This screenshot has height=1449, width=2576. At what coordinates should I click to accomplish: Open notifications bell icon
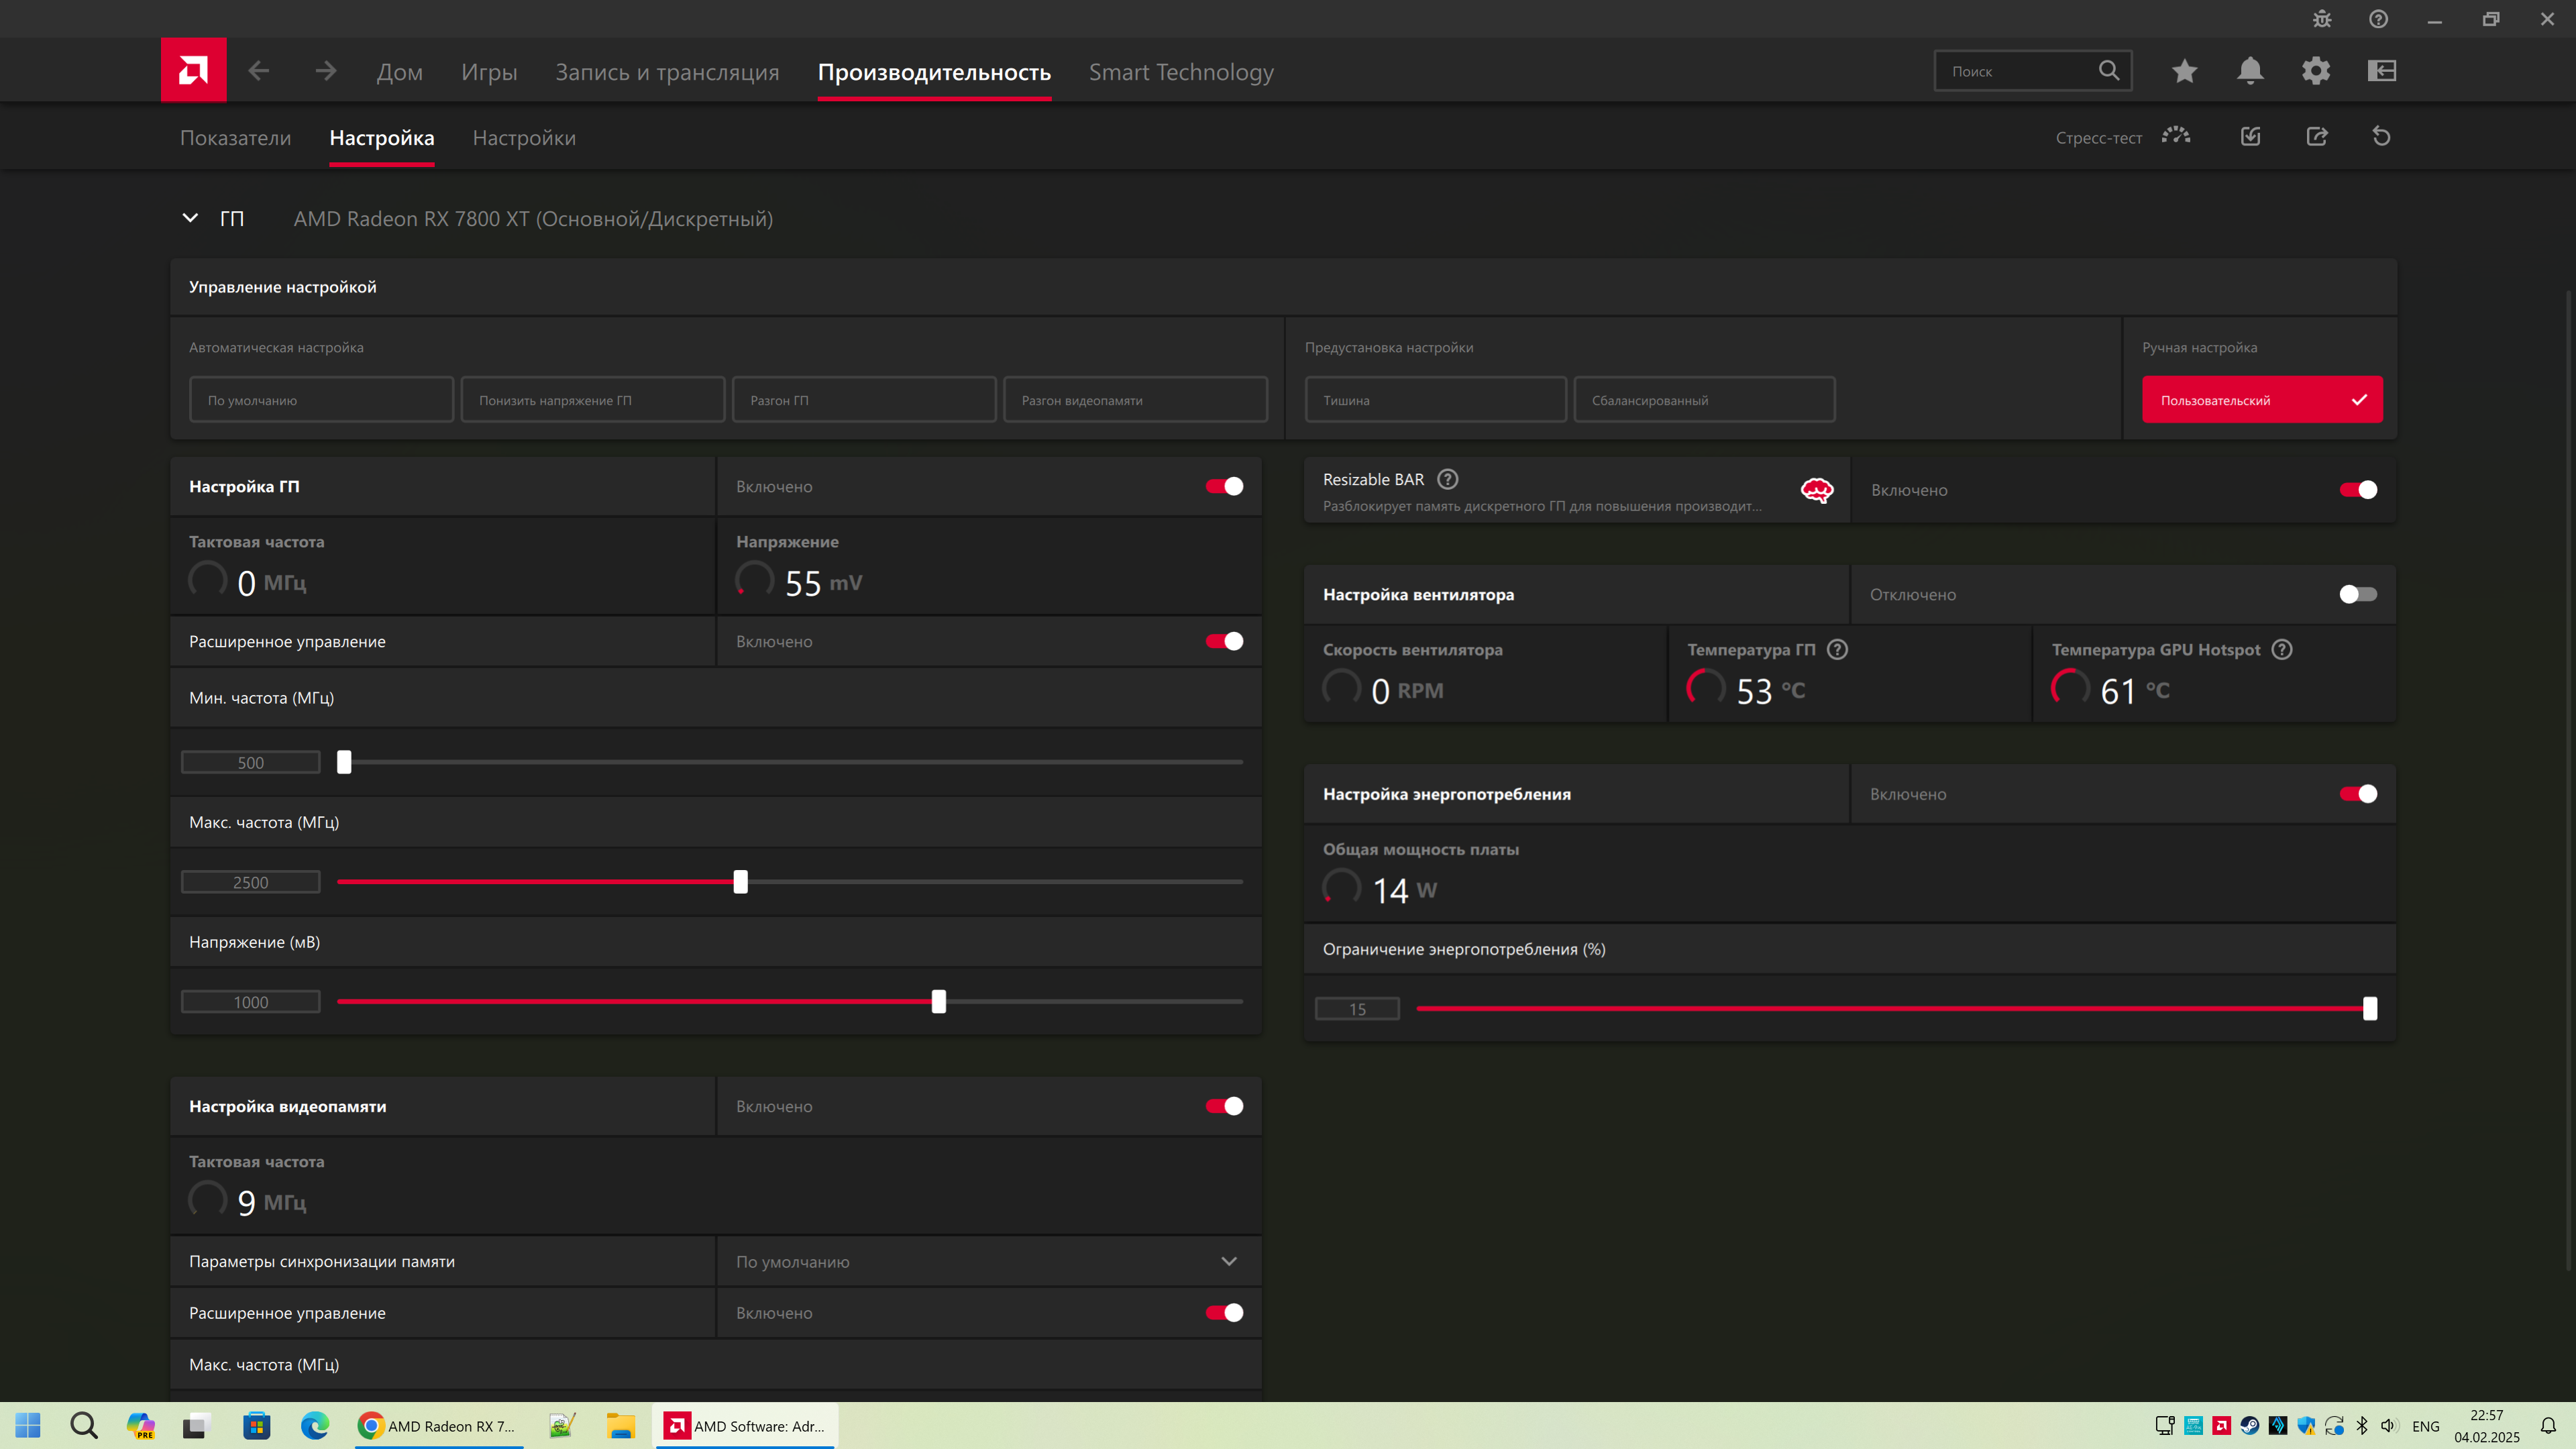(x=2250, y=71)
